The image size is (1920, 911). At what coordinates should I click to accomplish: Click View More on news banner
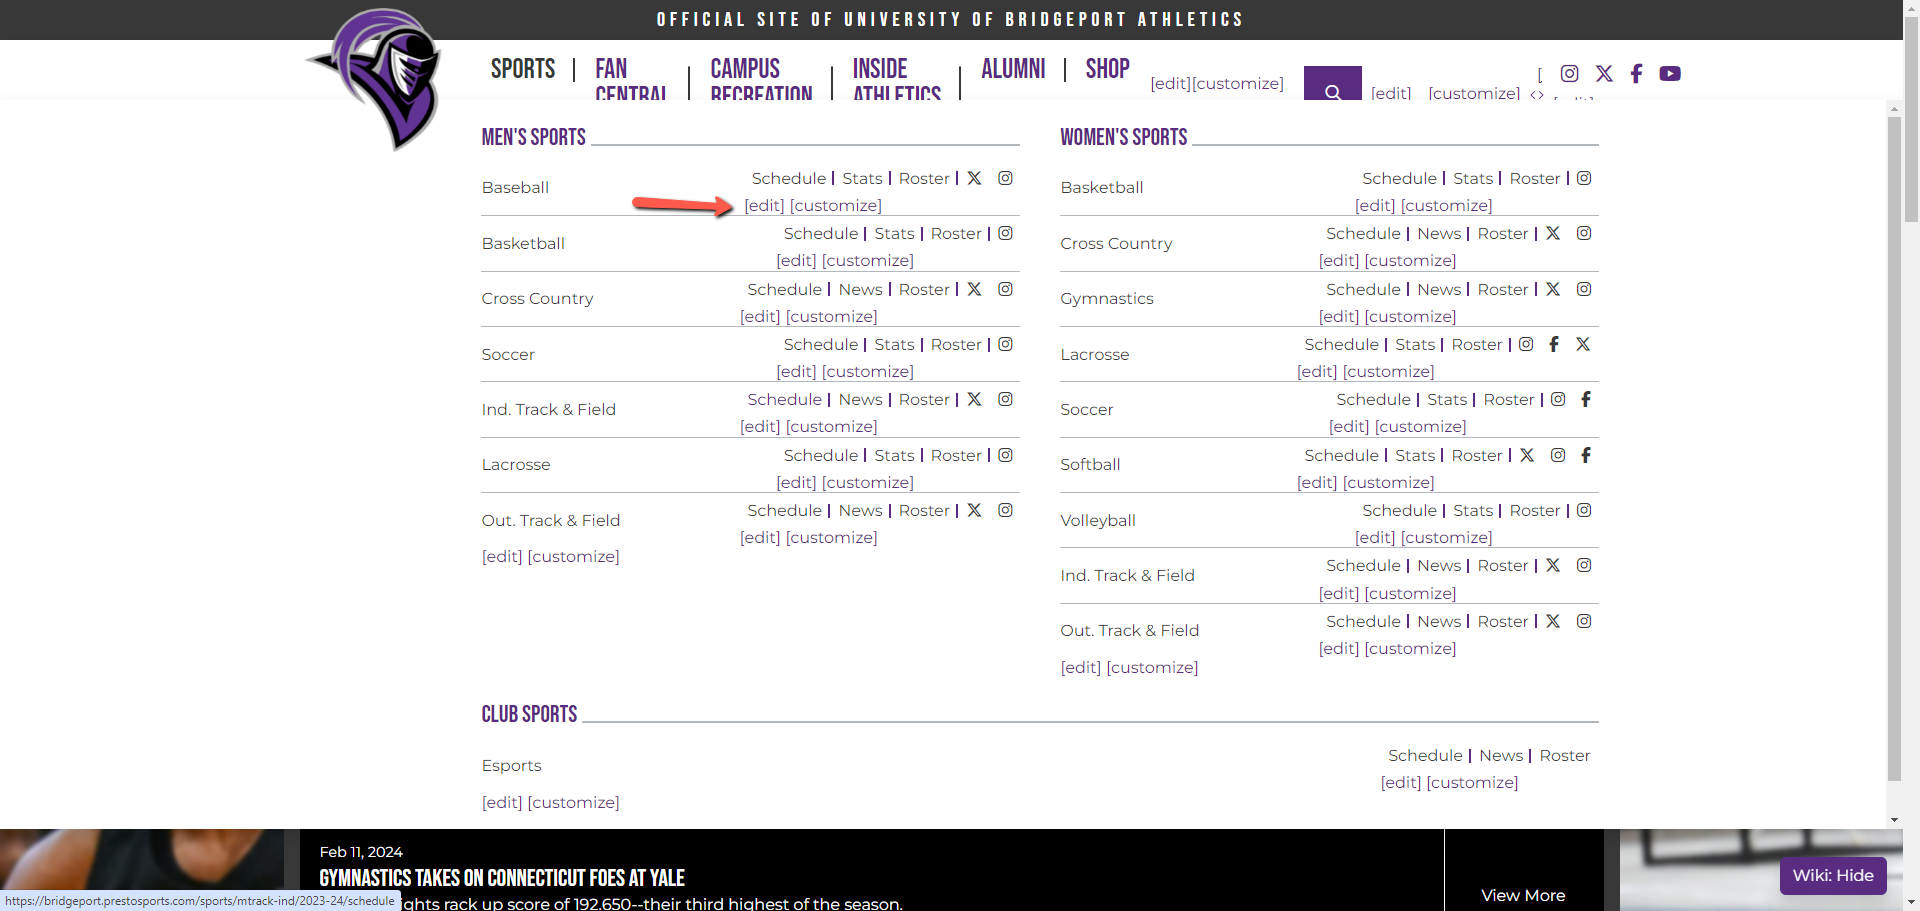click(1523, 895)
